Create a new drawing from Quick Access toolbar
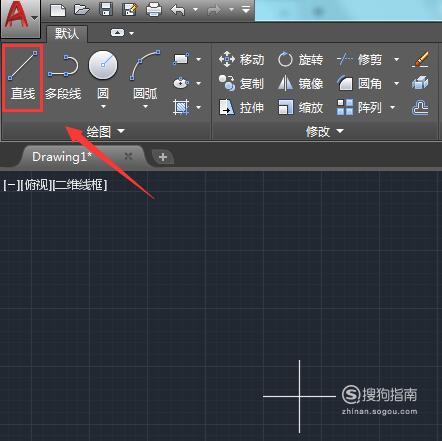The width and height of the screenshot is (442, 441). click(58, 10)
